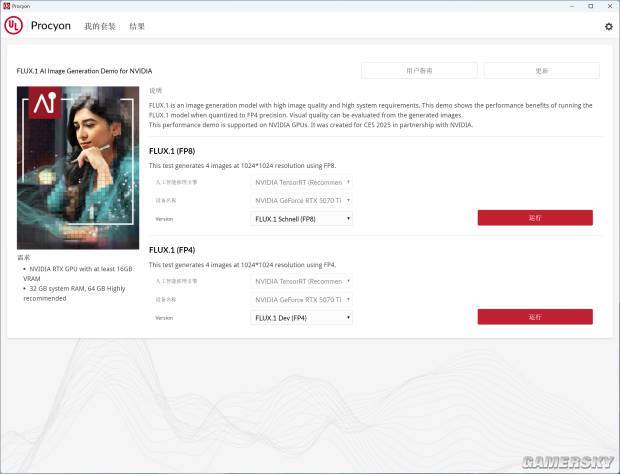The height and width of the screenshot is (474, 620).
Task: Click the 用户指南 button
Action: [x=419, y=71]
